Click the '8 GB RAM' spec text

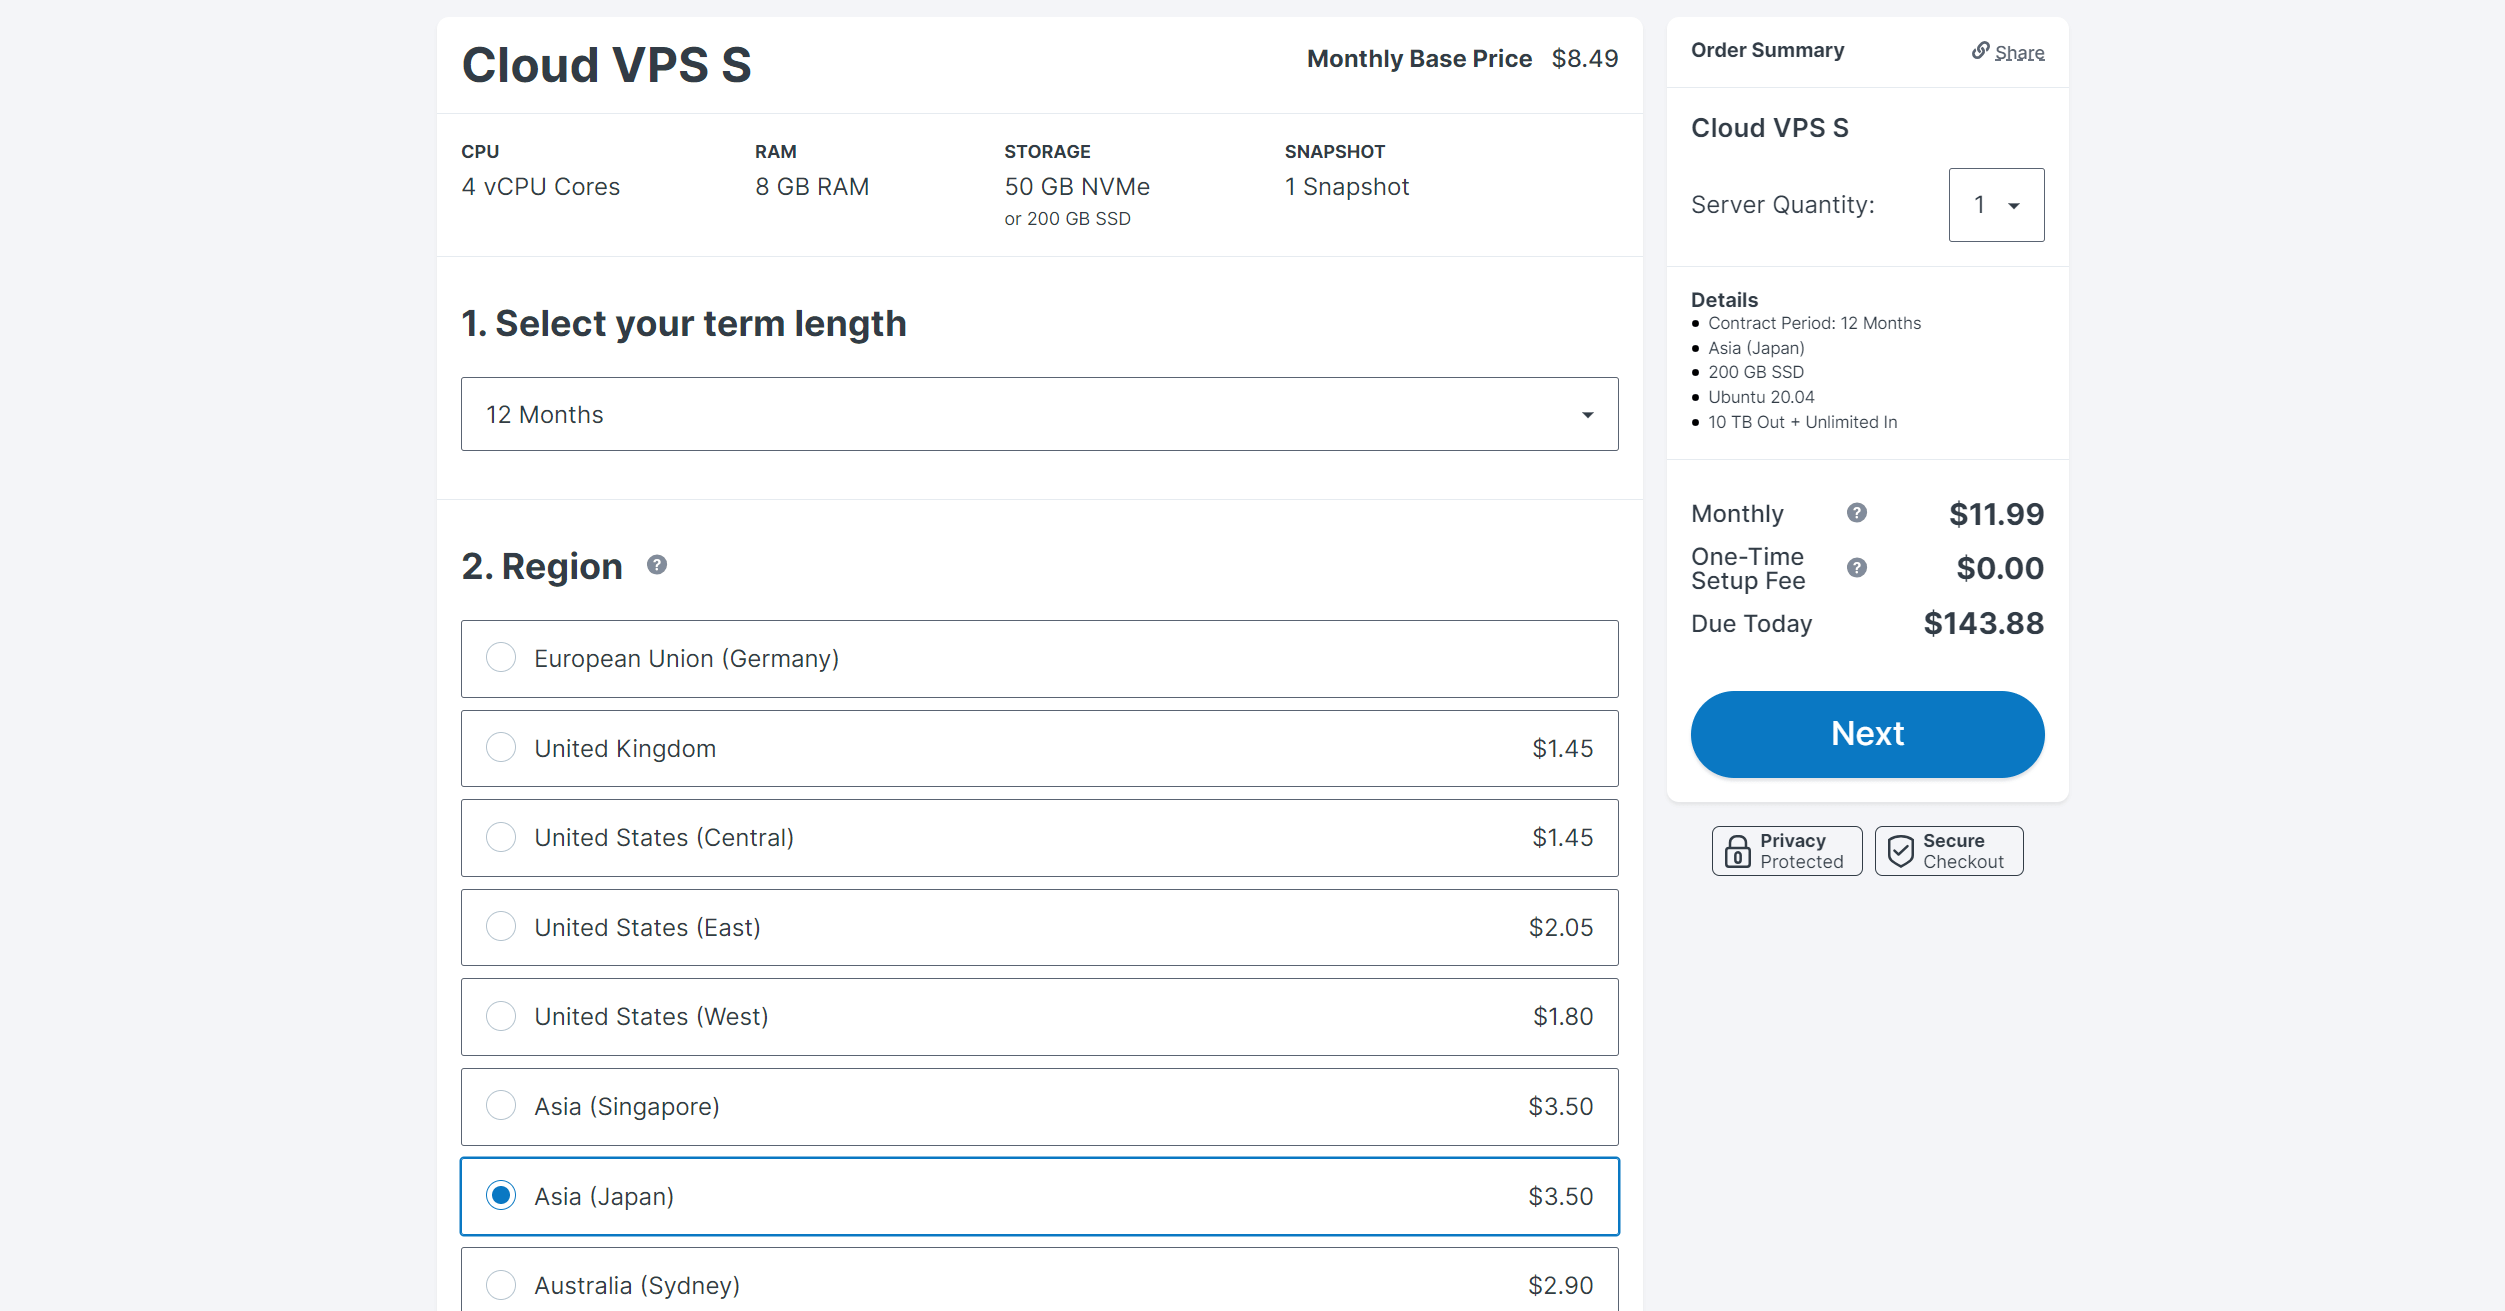pyautogui.click(x=812, y=187)
